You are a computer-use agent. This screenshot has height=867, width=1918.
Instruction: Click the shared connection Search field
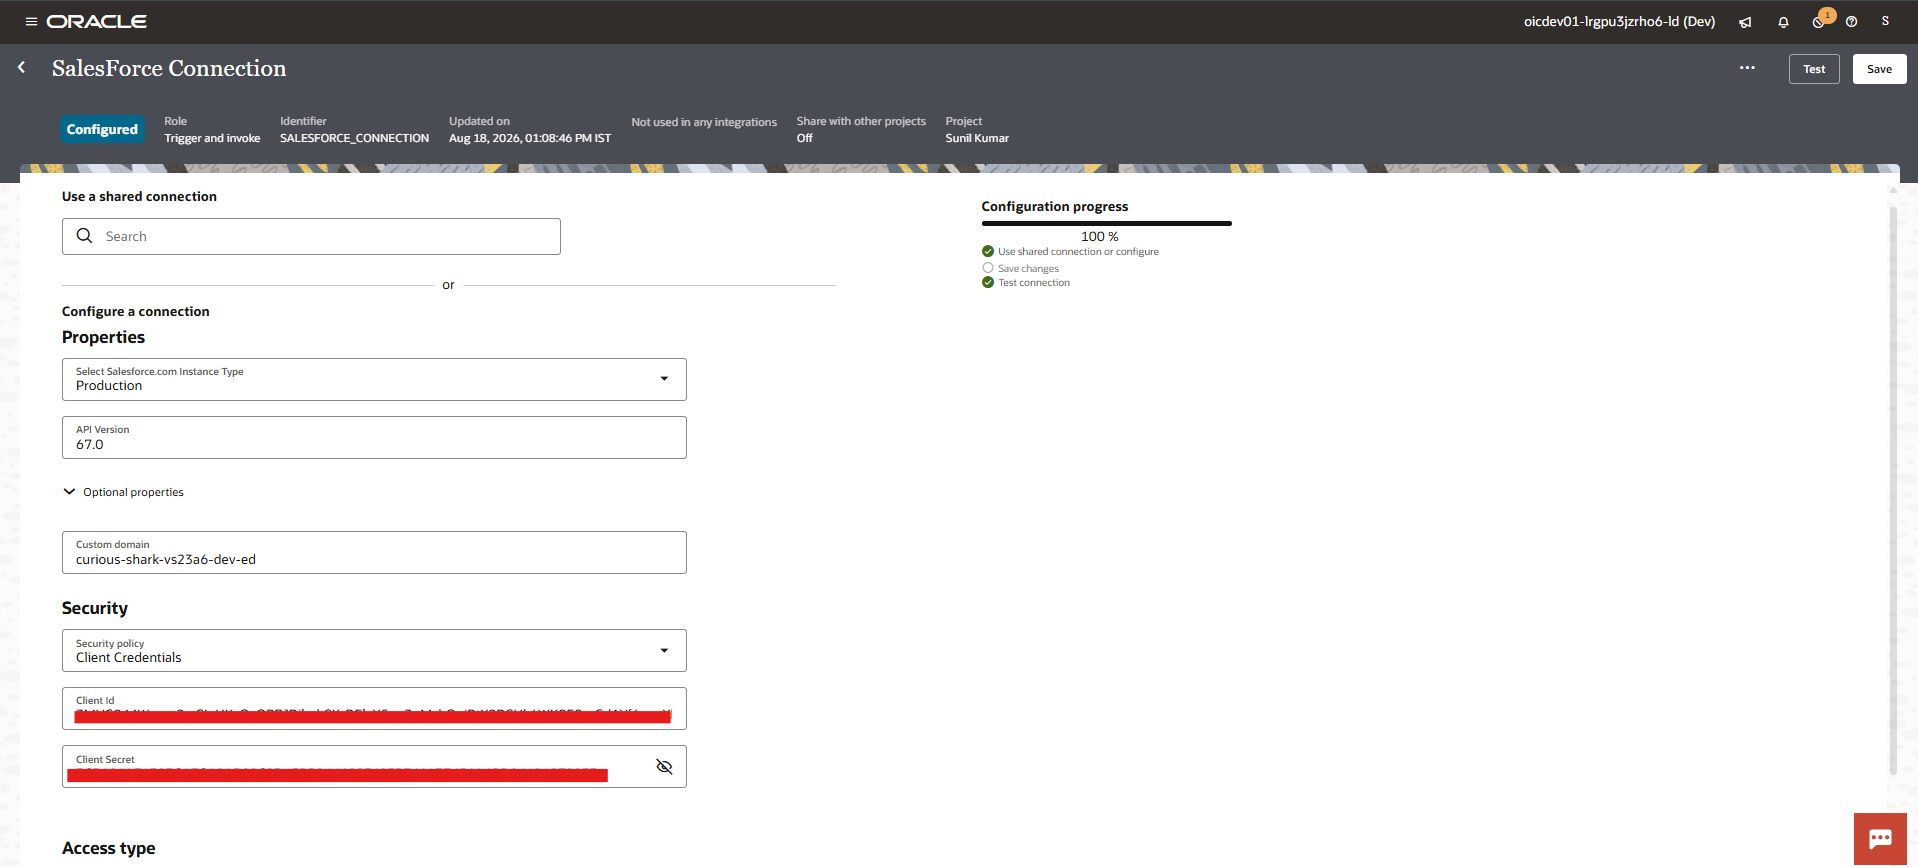311,236
